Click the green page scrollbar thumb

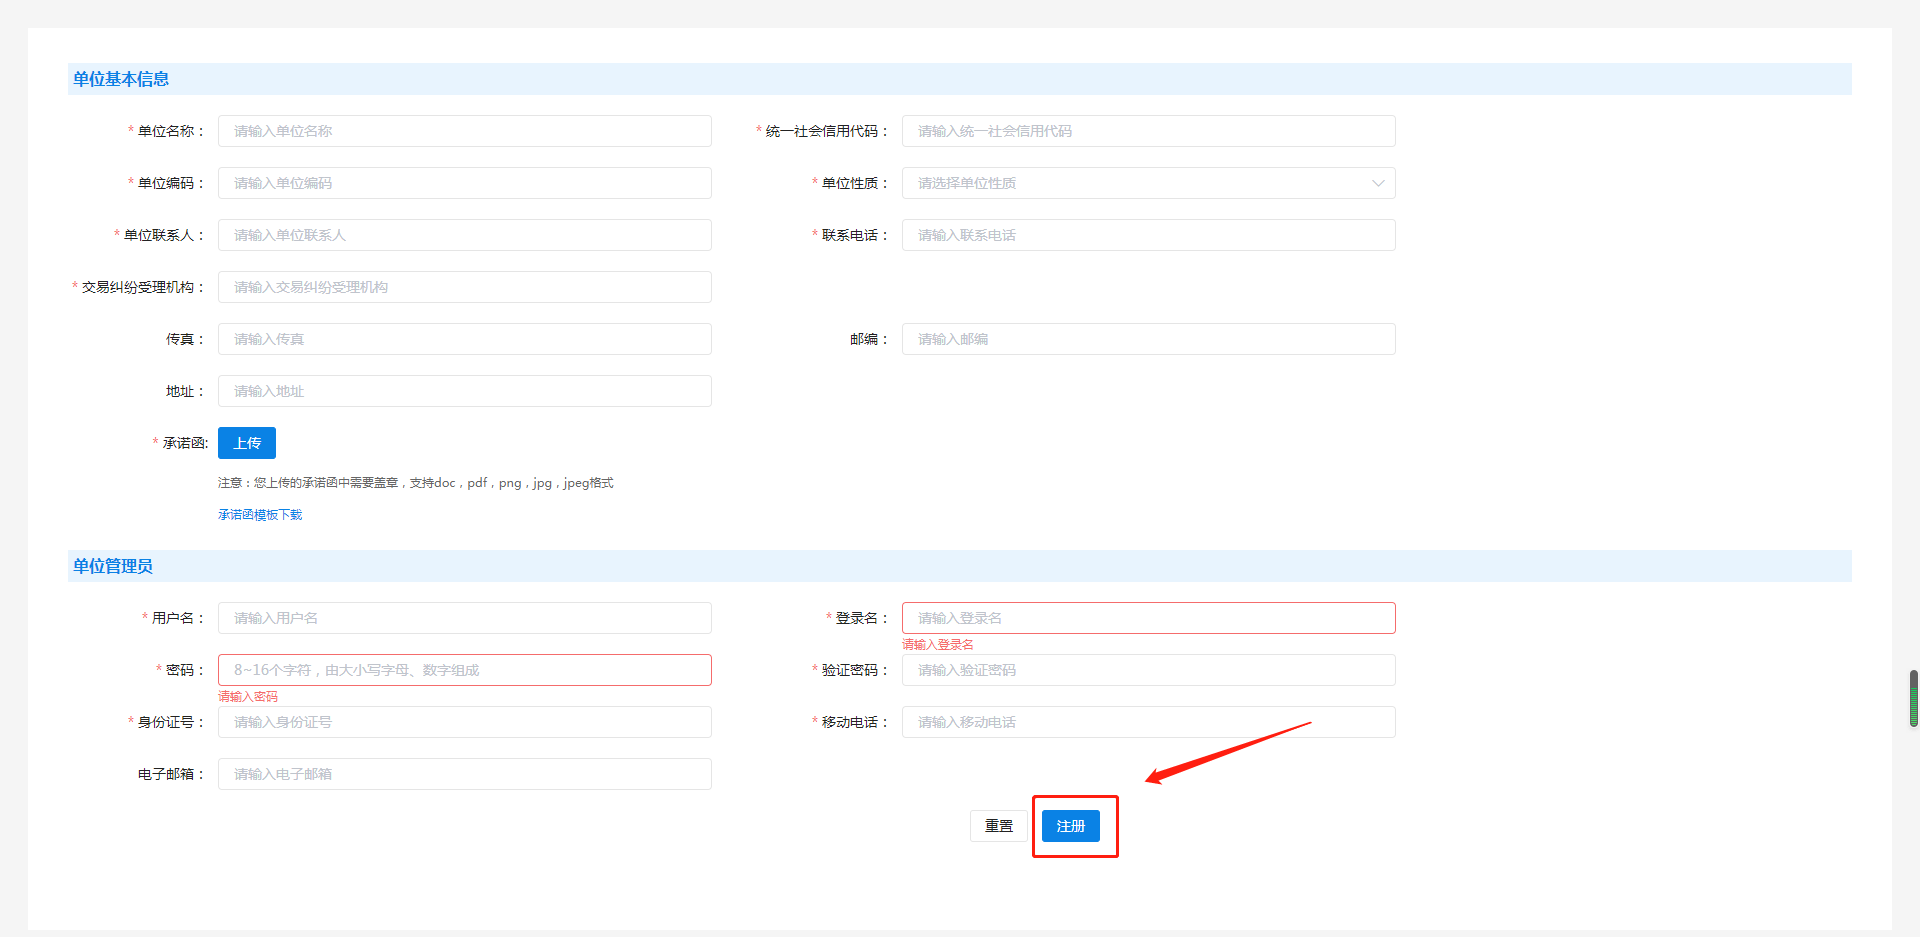click(x=1913, y=698)
